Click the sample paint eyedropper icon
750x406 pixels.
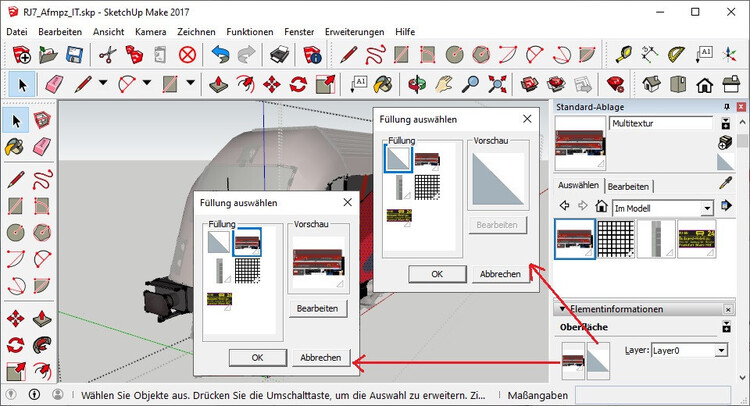point(726,183)
